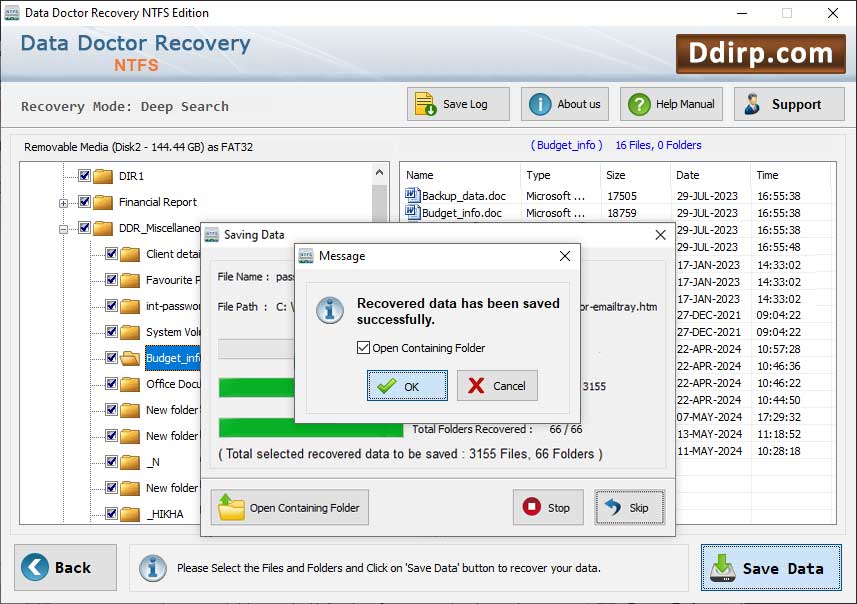Click the folders recovered progress bar
This screenshot has width=857, height=604.
point(311,428)
